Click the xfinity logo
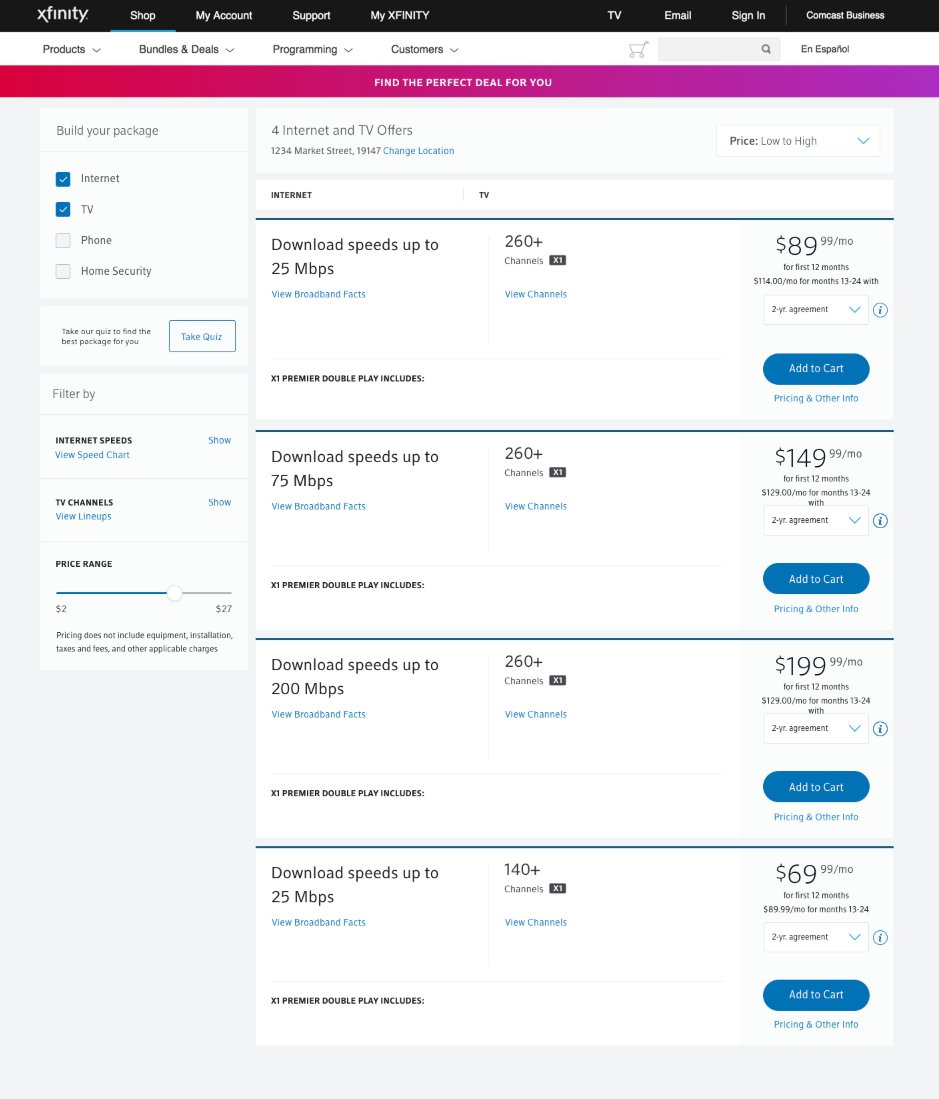939x1099 pixels. [61, 14]
